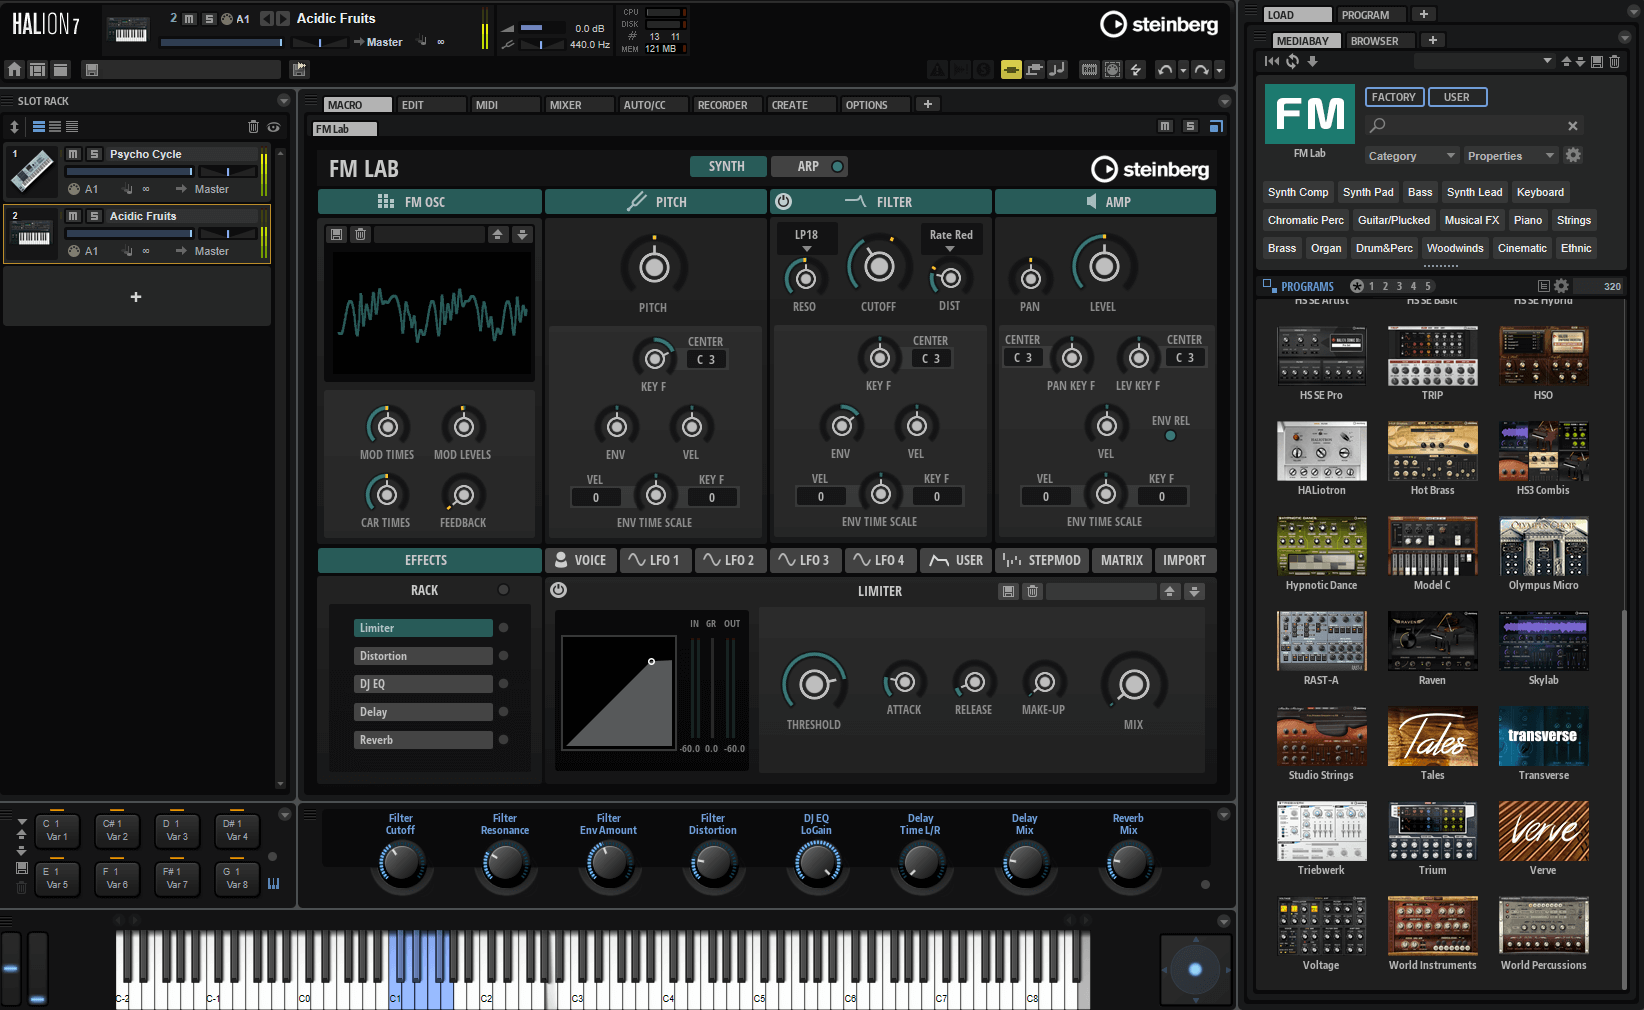
Task: Click the MIDI reset lightning icon
Action: tap(1136, 70)
